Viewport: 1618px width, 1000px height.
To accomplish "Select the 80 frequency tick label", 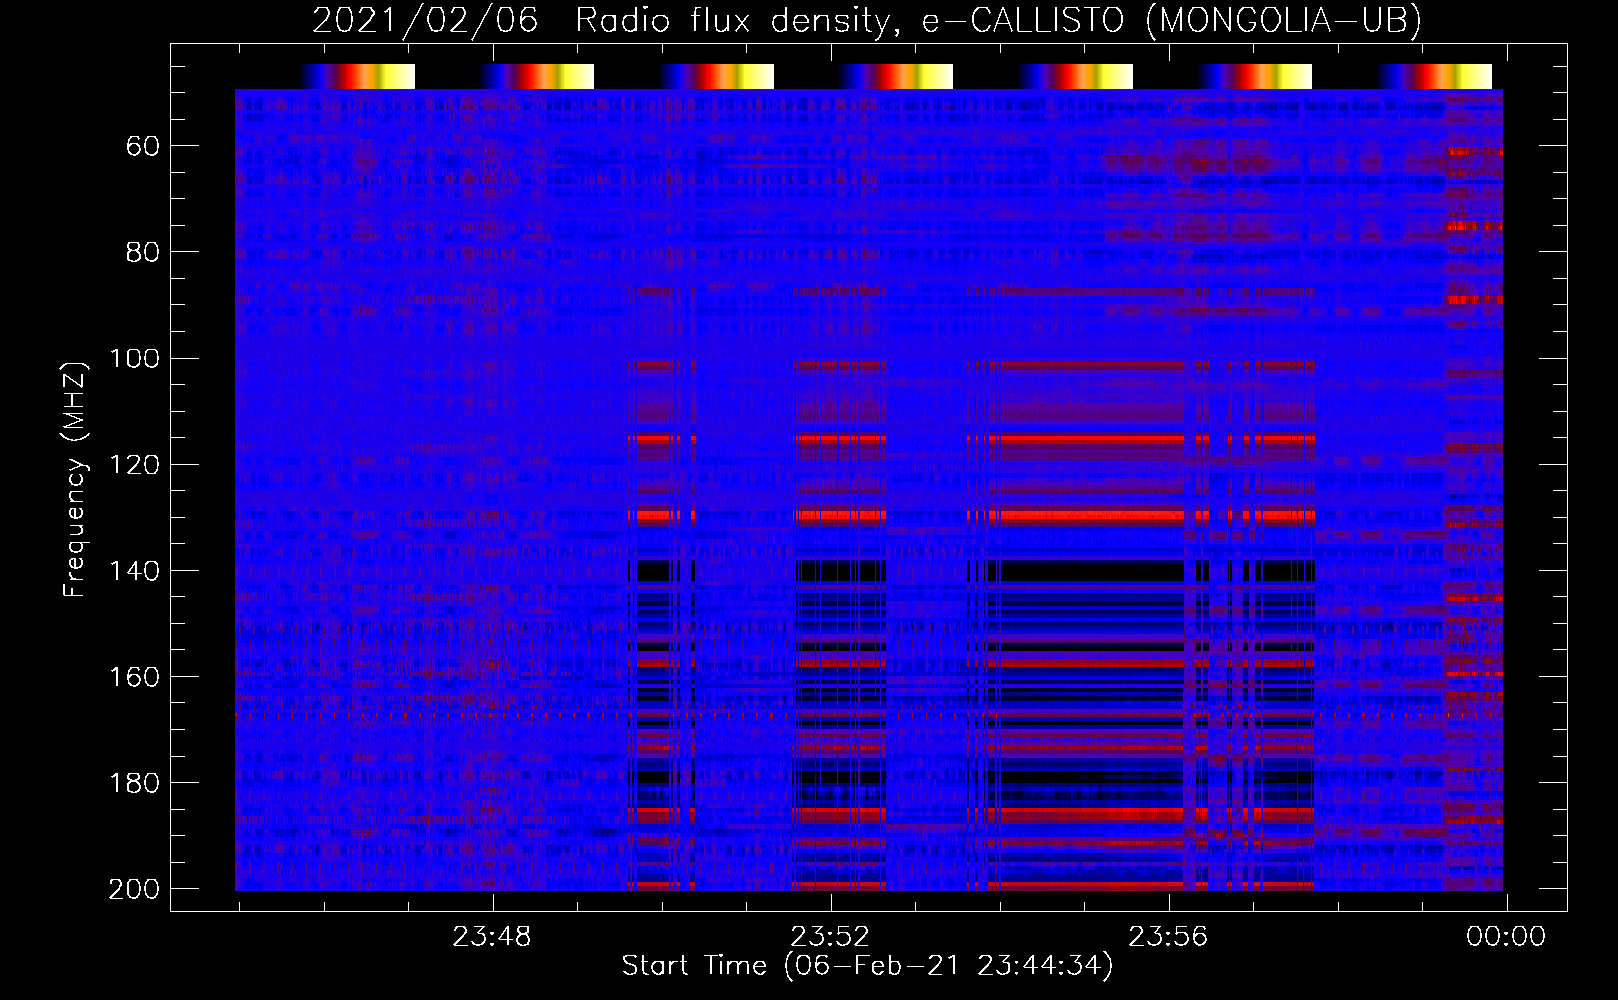I will coord(142,253).
